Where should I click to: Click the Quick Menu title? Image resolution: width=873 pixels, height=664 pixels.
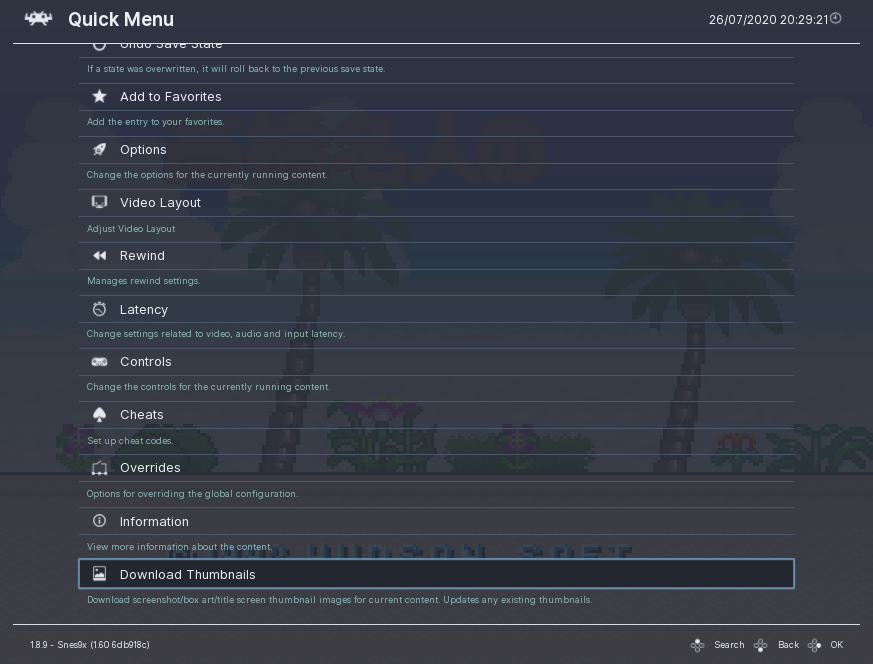(x=121, y=19)
